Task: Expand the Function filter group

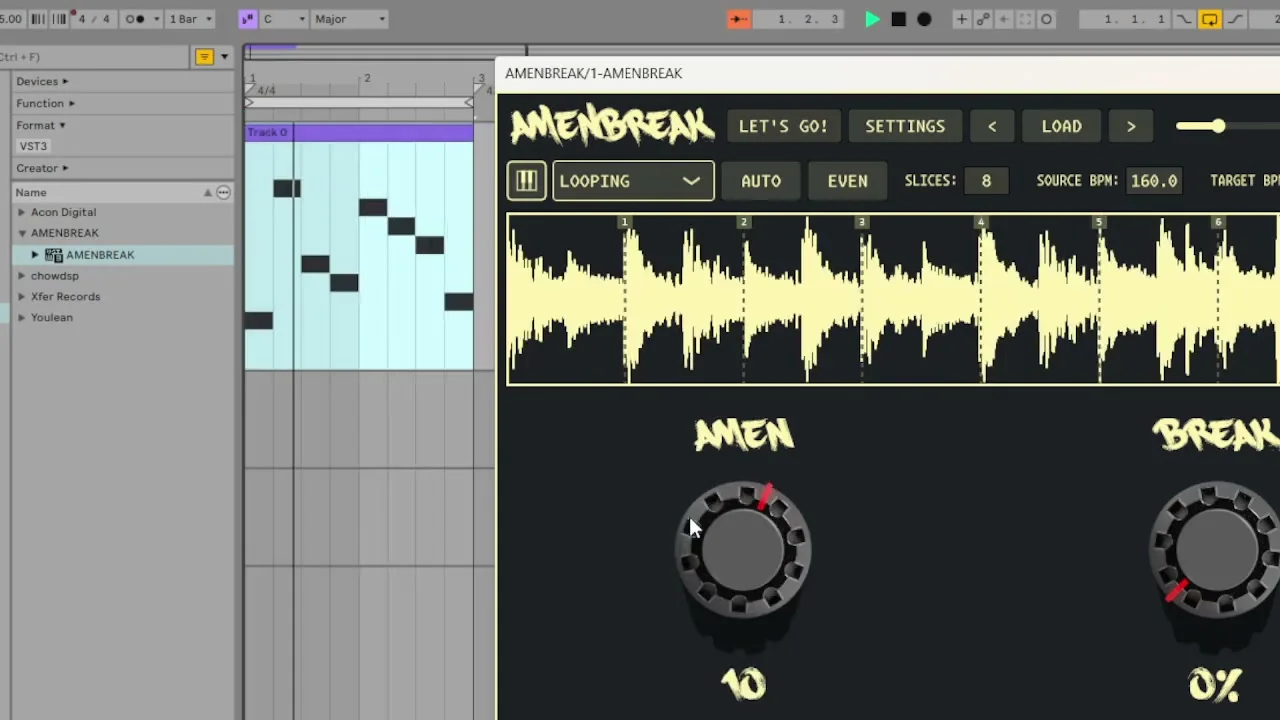Action: point(45,103)
